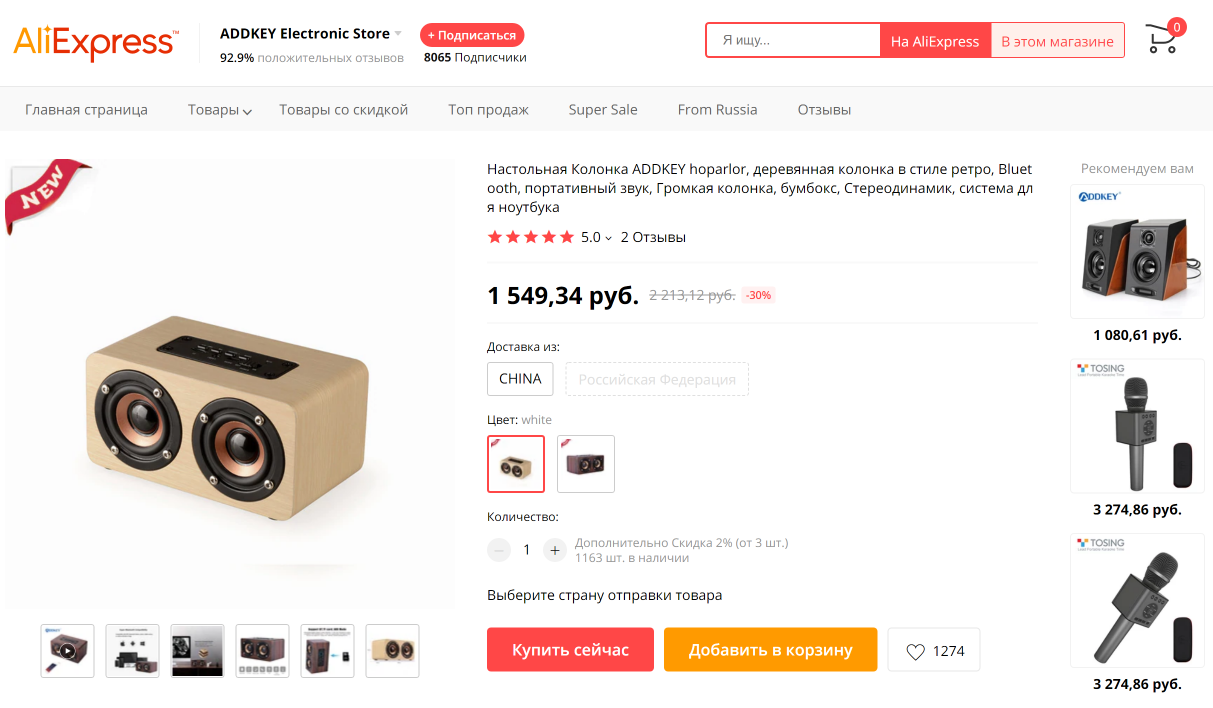Open the shopping cart icon
The height and width of the screenshot is (708, 1213).
[x=1161, y=39]
